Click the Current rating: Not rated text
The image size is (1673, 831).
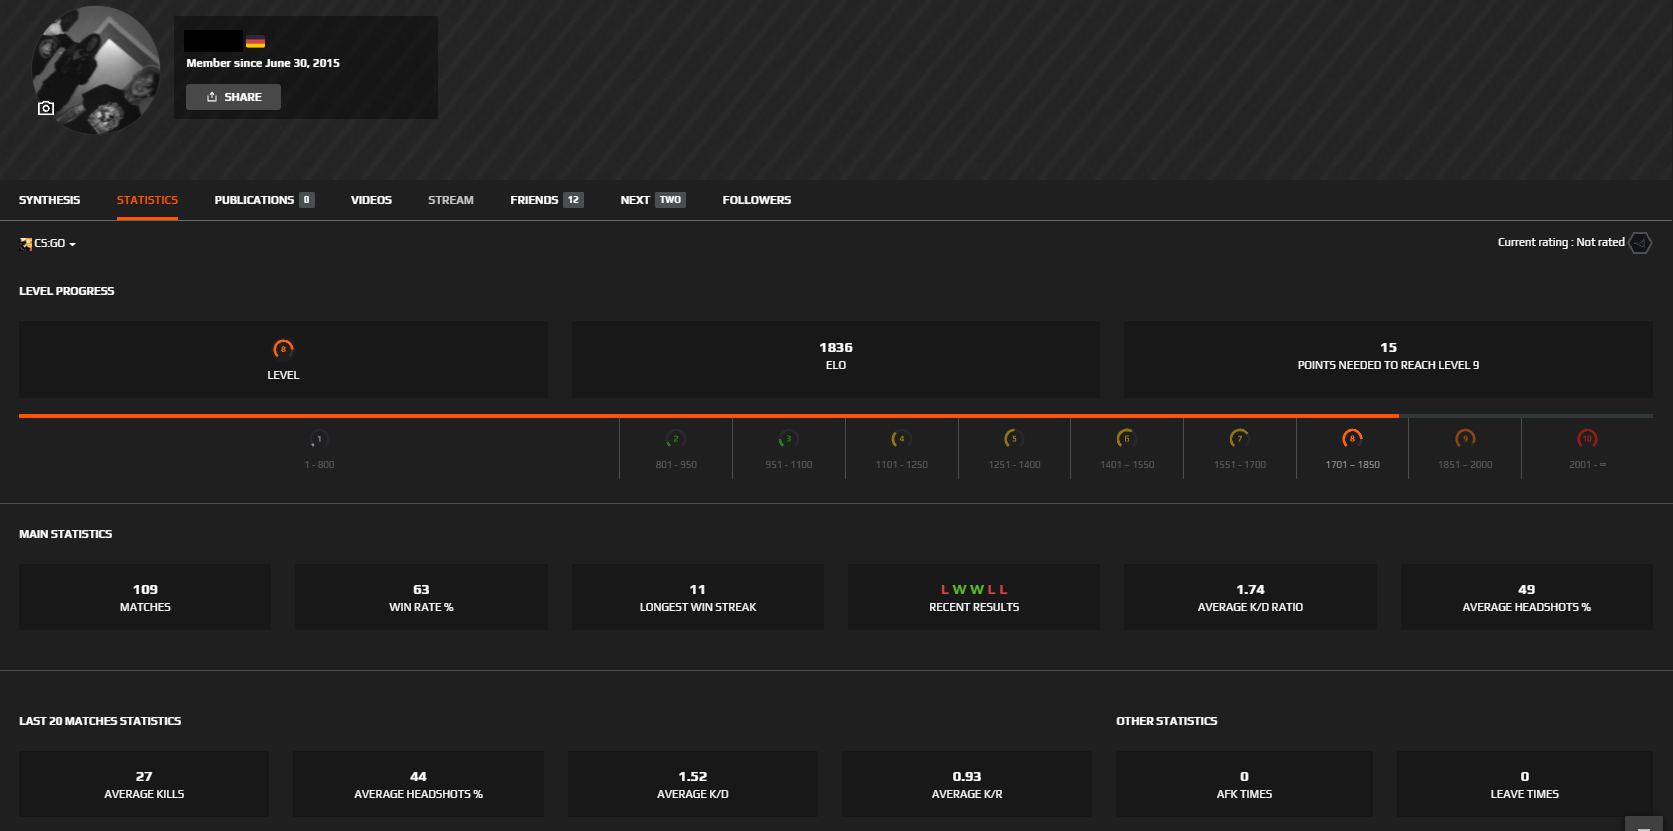click(1561, 242)
